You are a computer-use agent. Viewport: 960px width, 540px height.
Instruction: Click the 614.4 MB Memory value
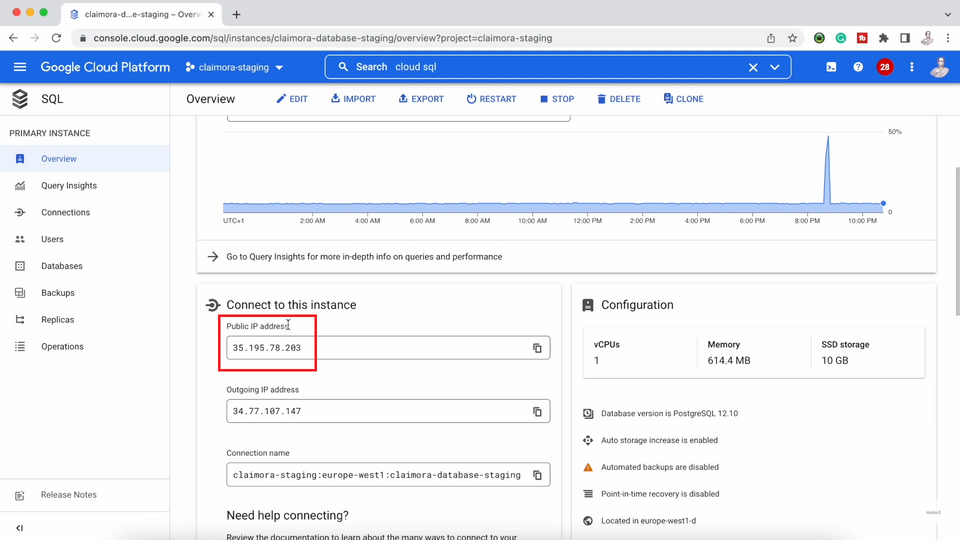(x=729, y=361)
